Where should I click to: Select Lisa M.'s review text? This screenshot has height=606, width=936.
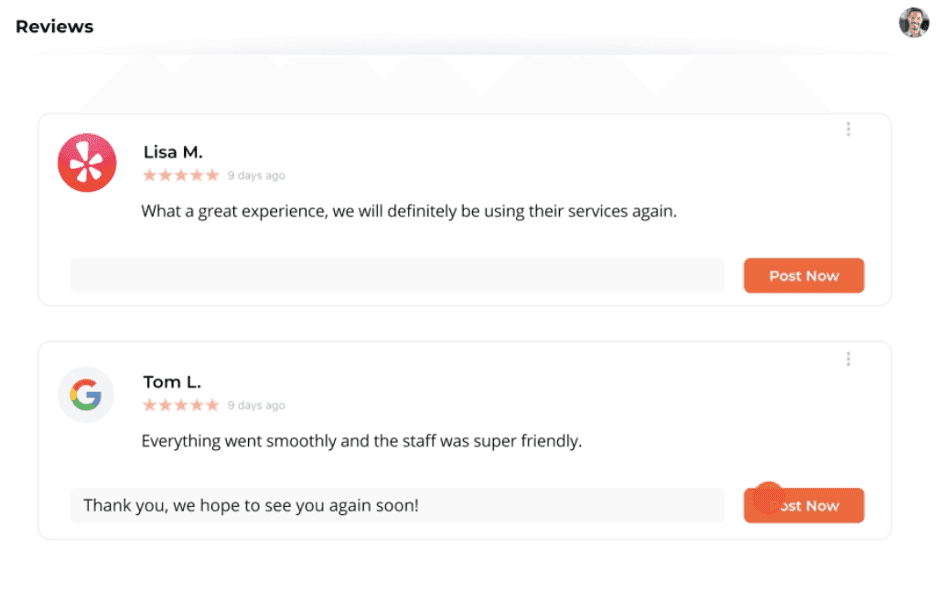pyautogui.click(x=410, y=211)
